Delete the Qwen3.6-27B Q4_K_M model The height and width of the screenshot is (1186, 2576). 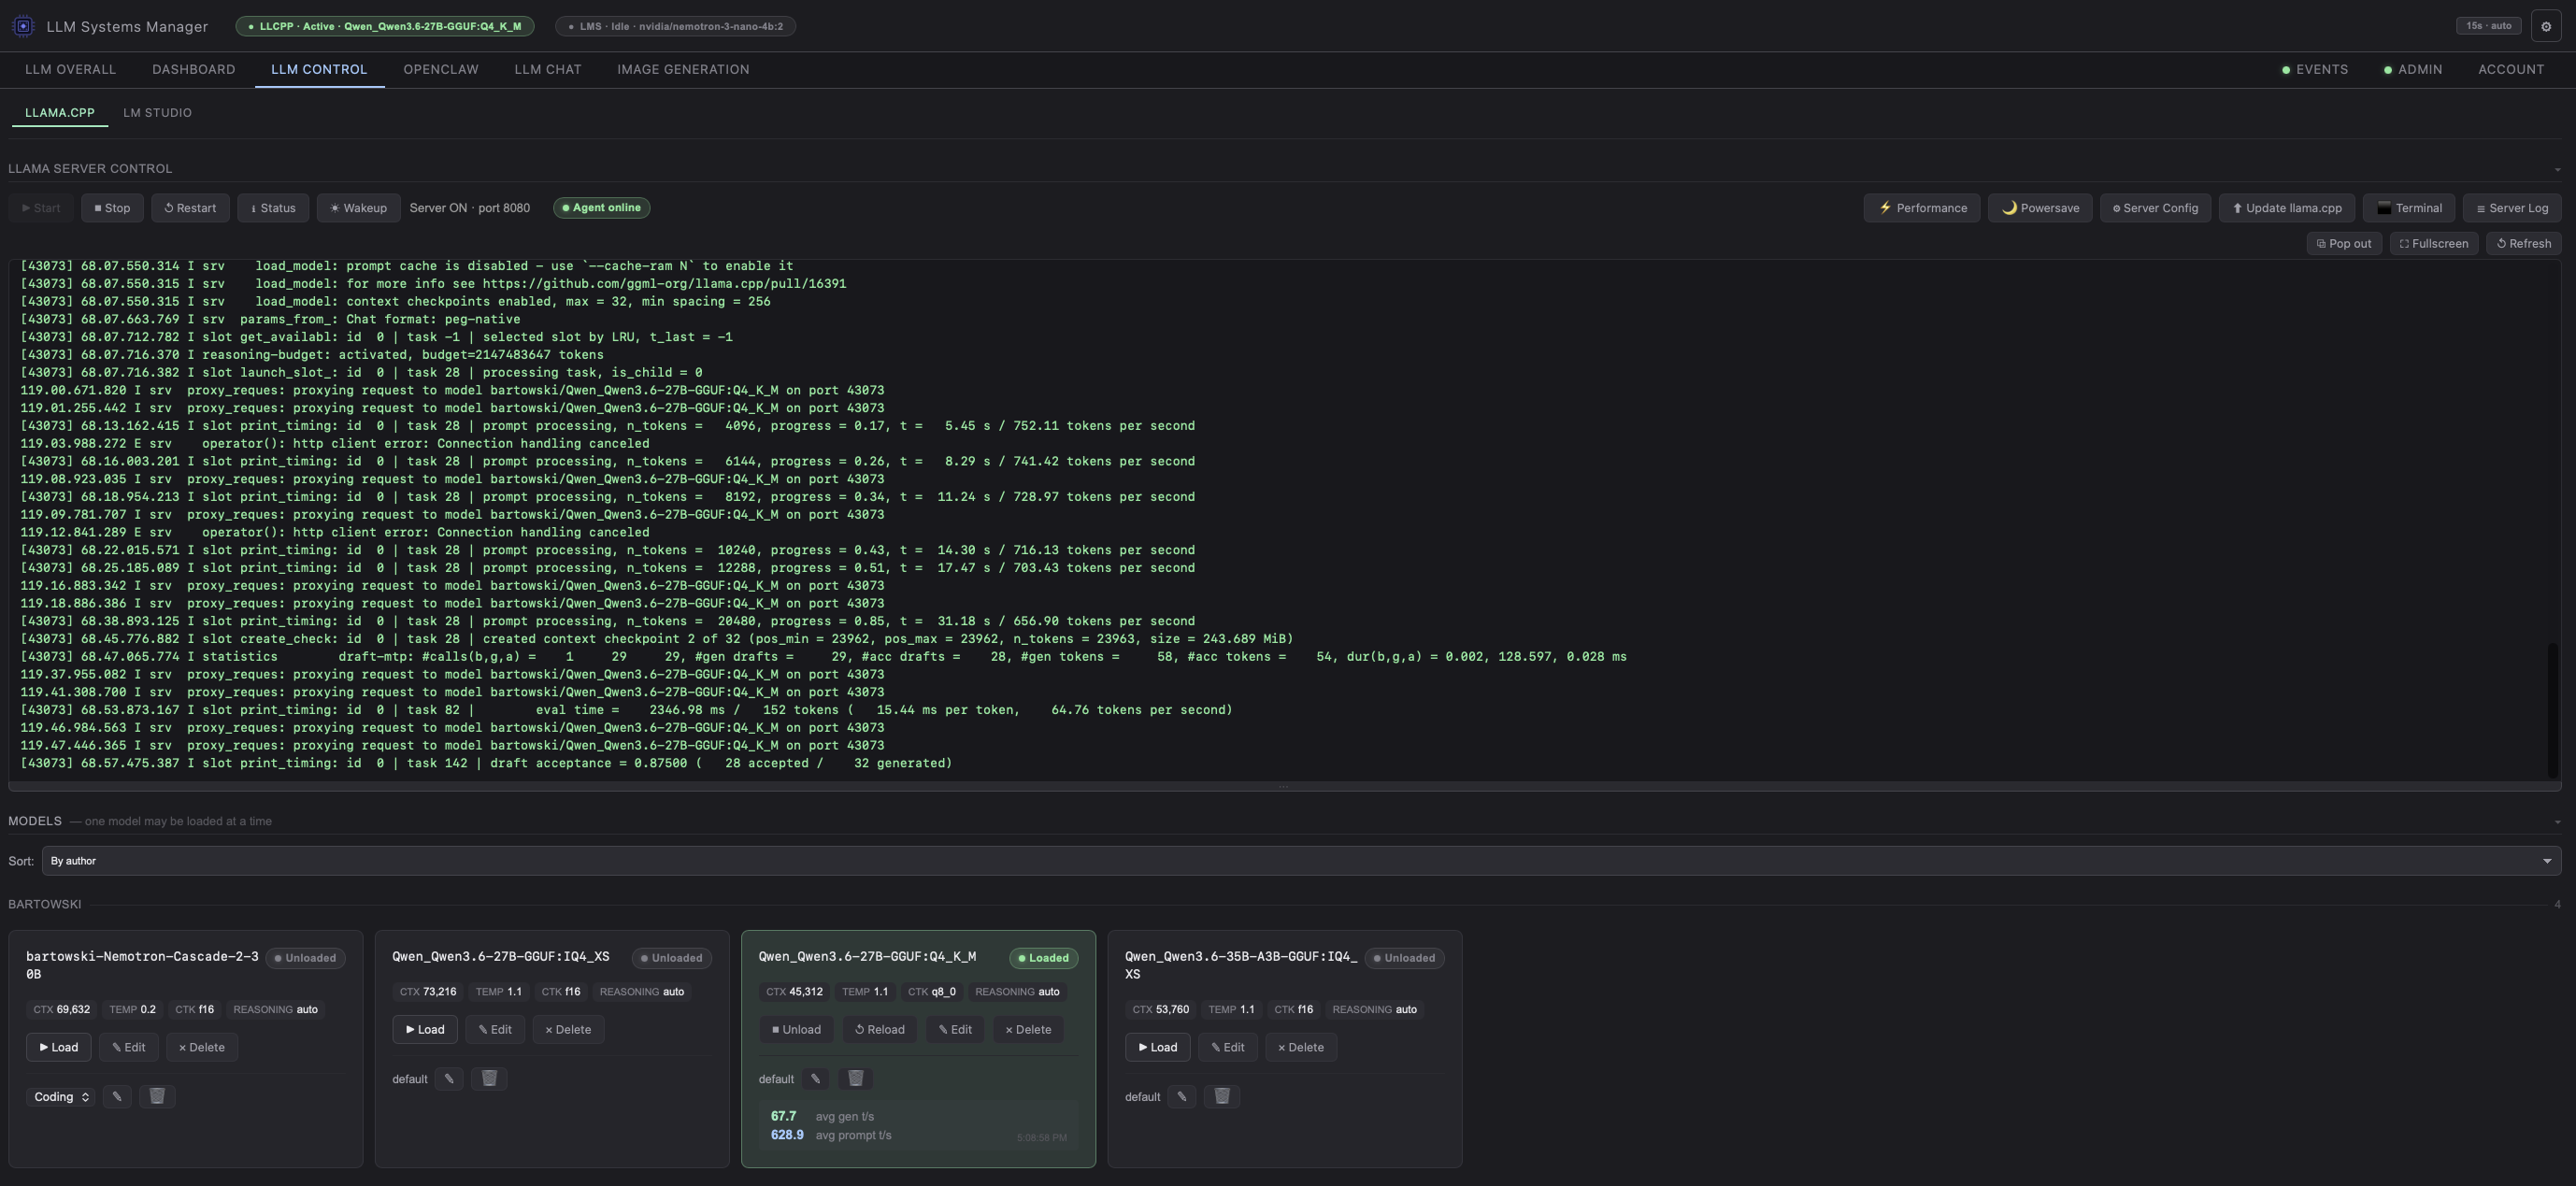point(1028,1029)
